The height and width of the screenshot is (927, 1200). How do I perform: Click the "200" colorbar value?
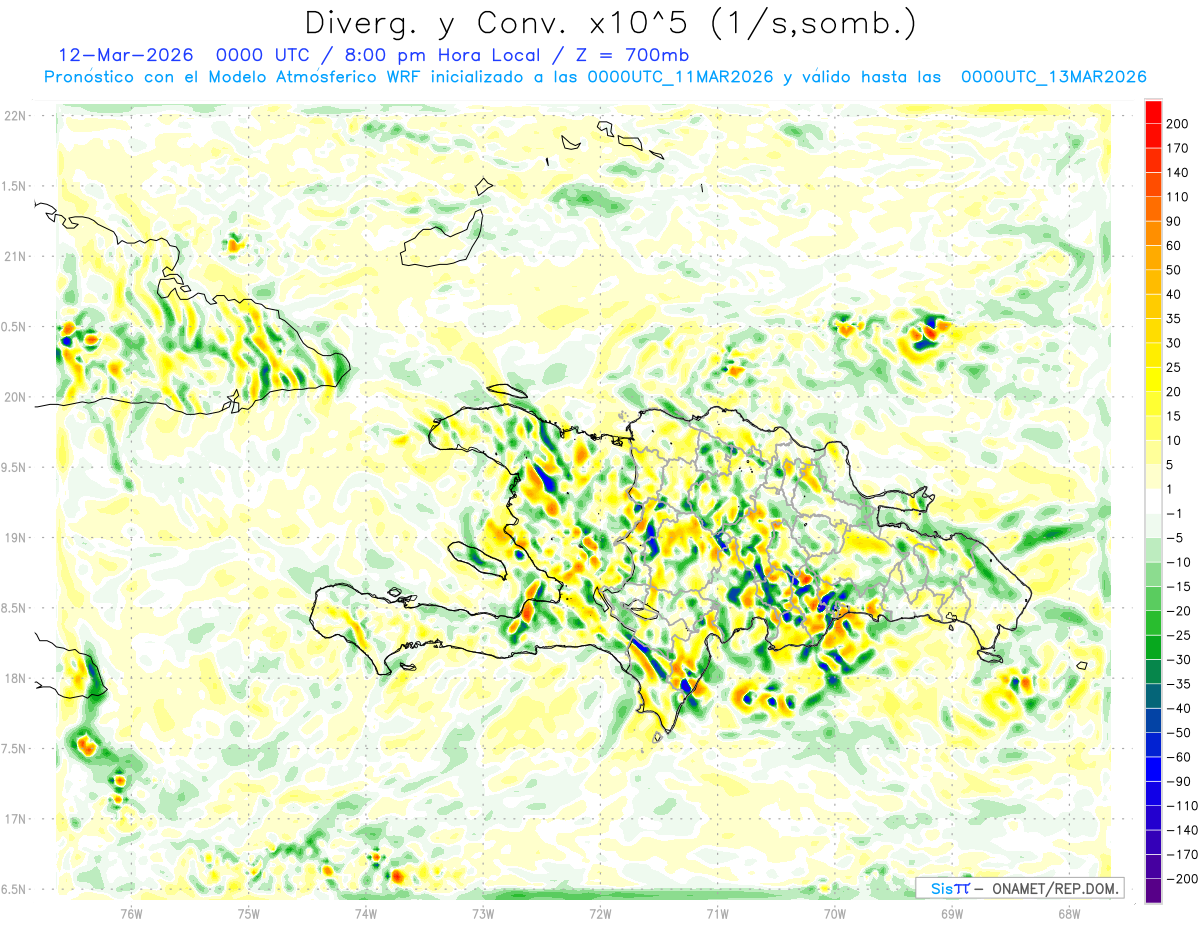1178,124
